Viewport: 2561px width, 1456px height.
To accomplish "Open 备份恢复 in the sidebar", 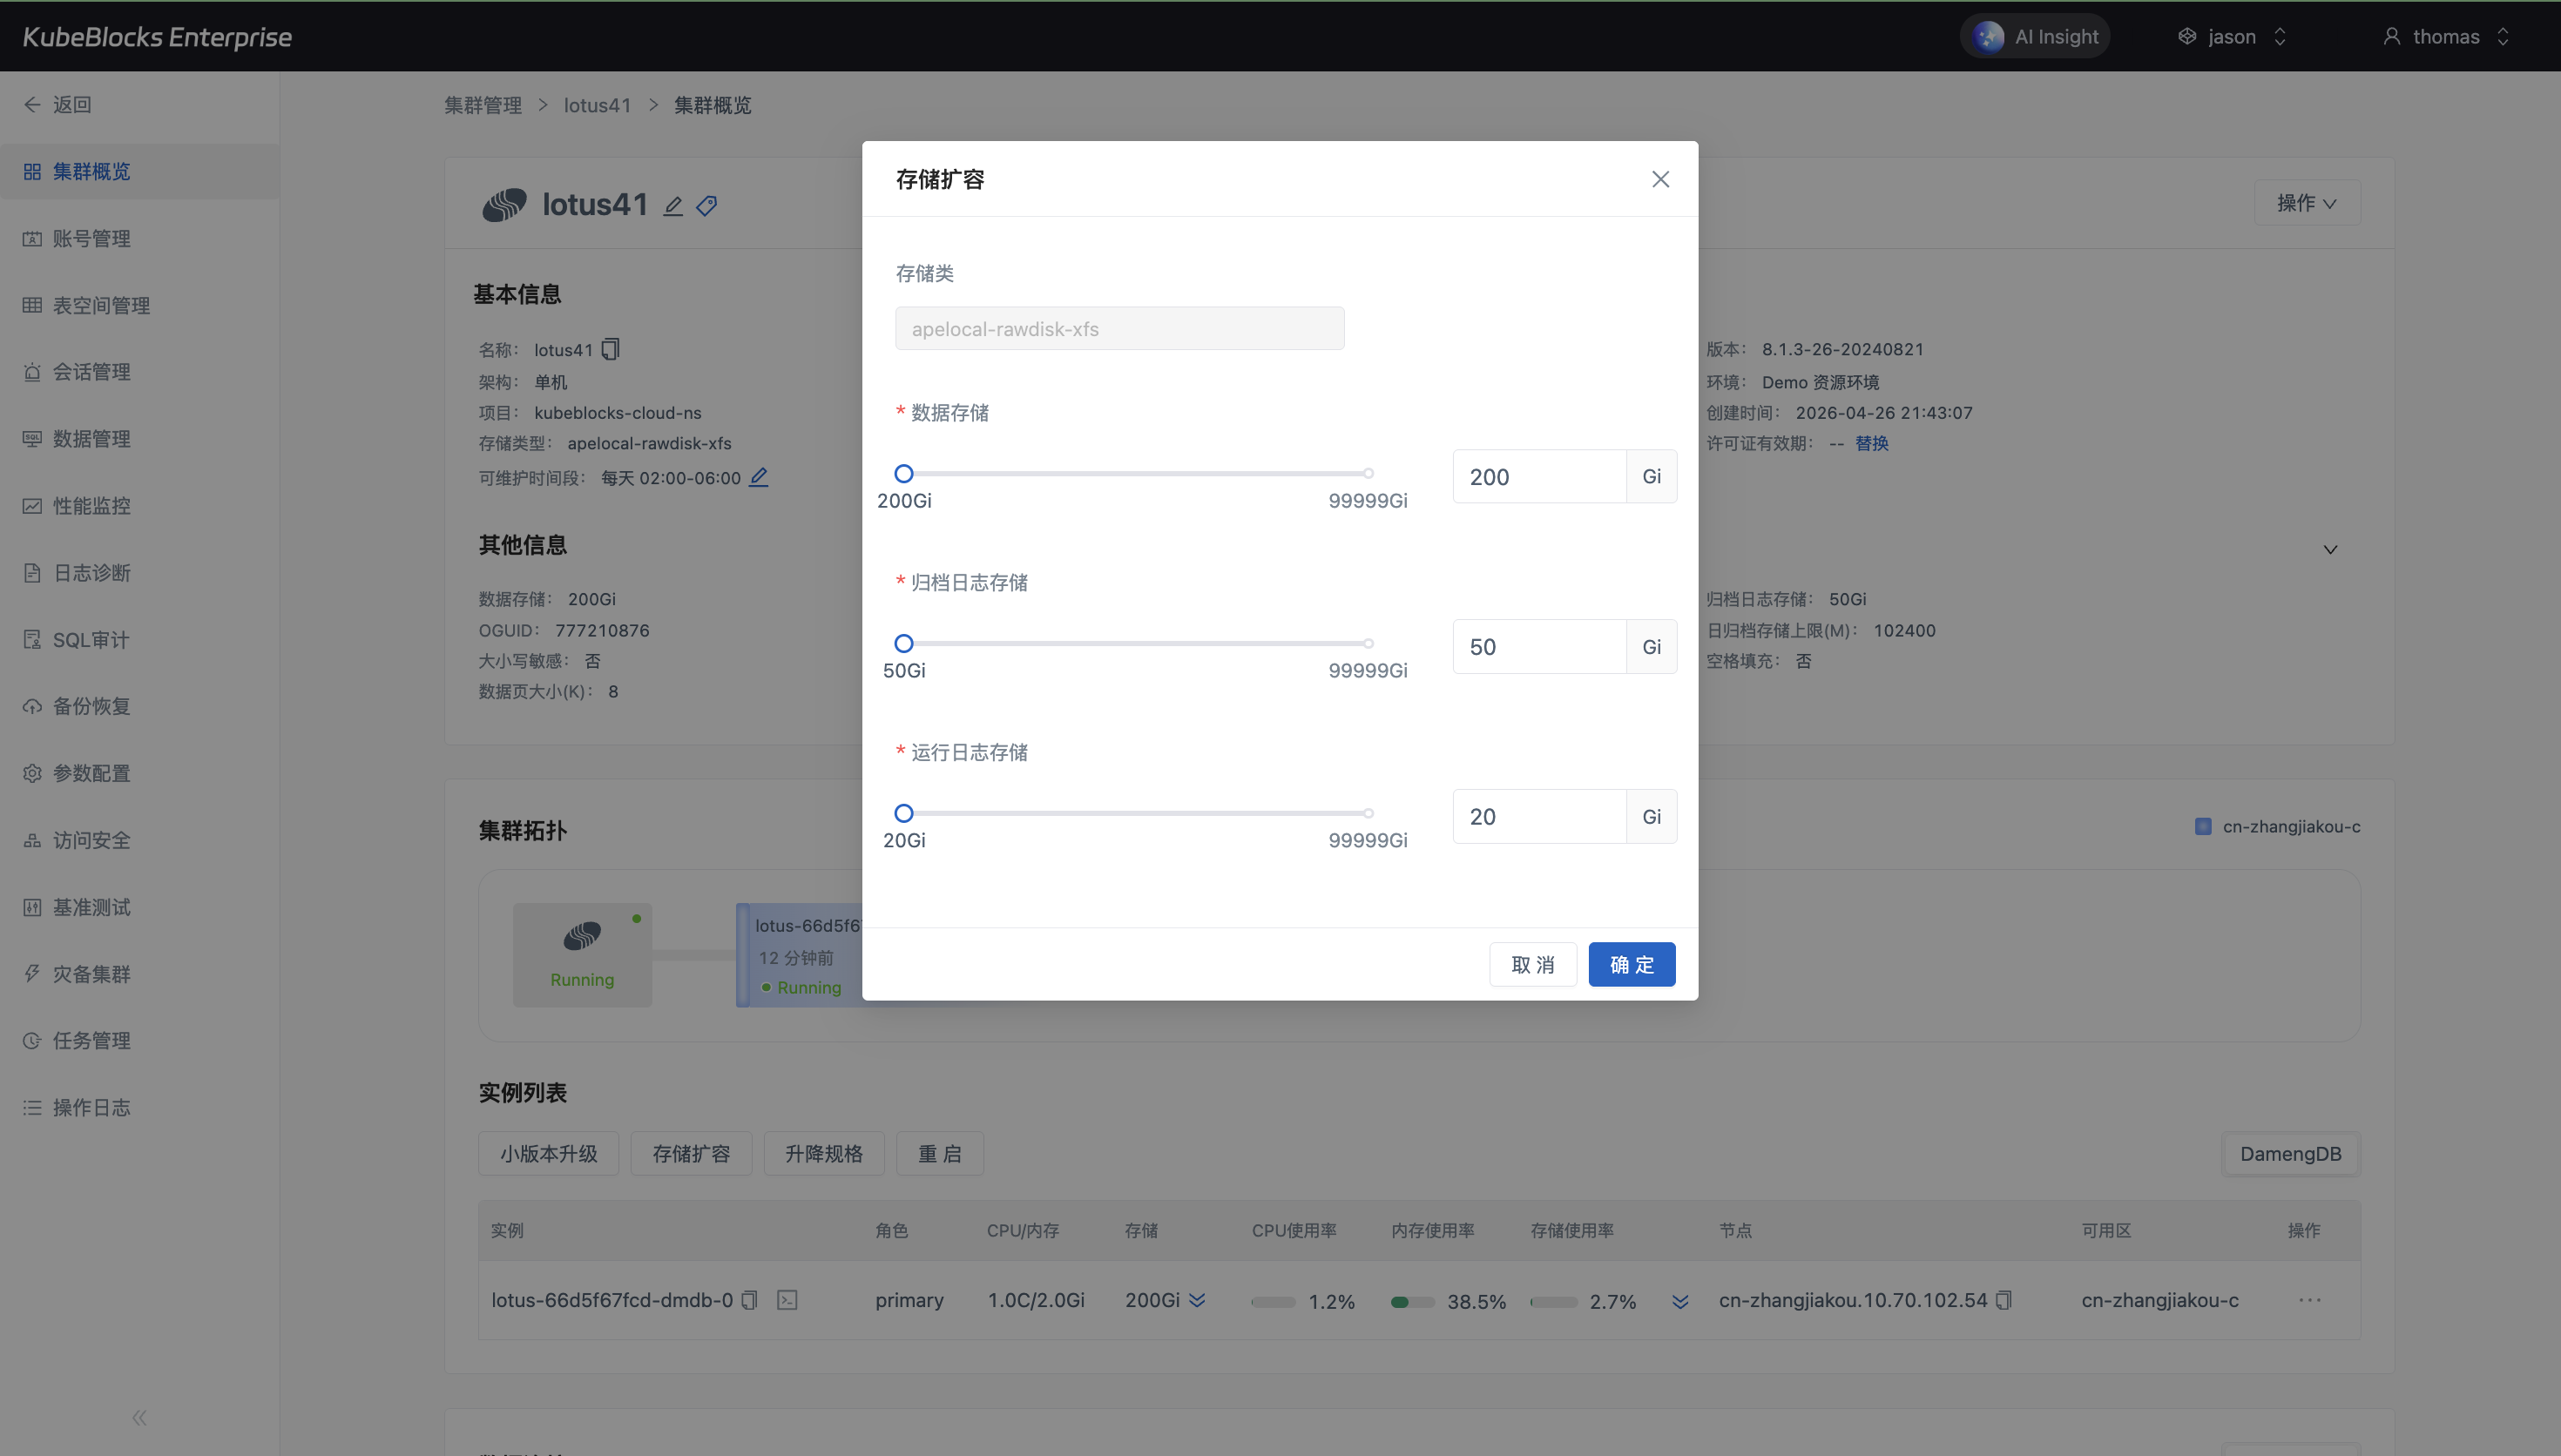I will point(91,706).
